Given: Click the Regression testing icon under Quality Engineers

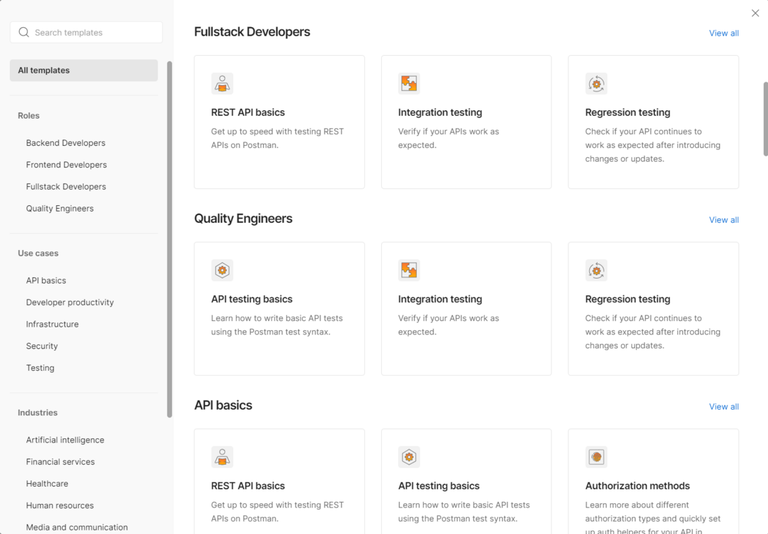Looking at the screenshot, I should click(596, 270).
